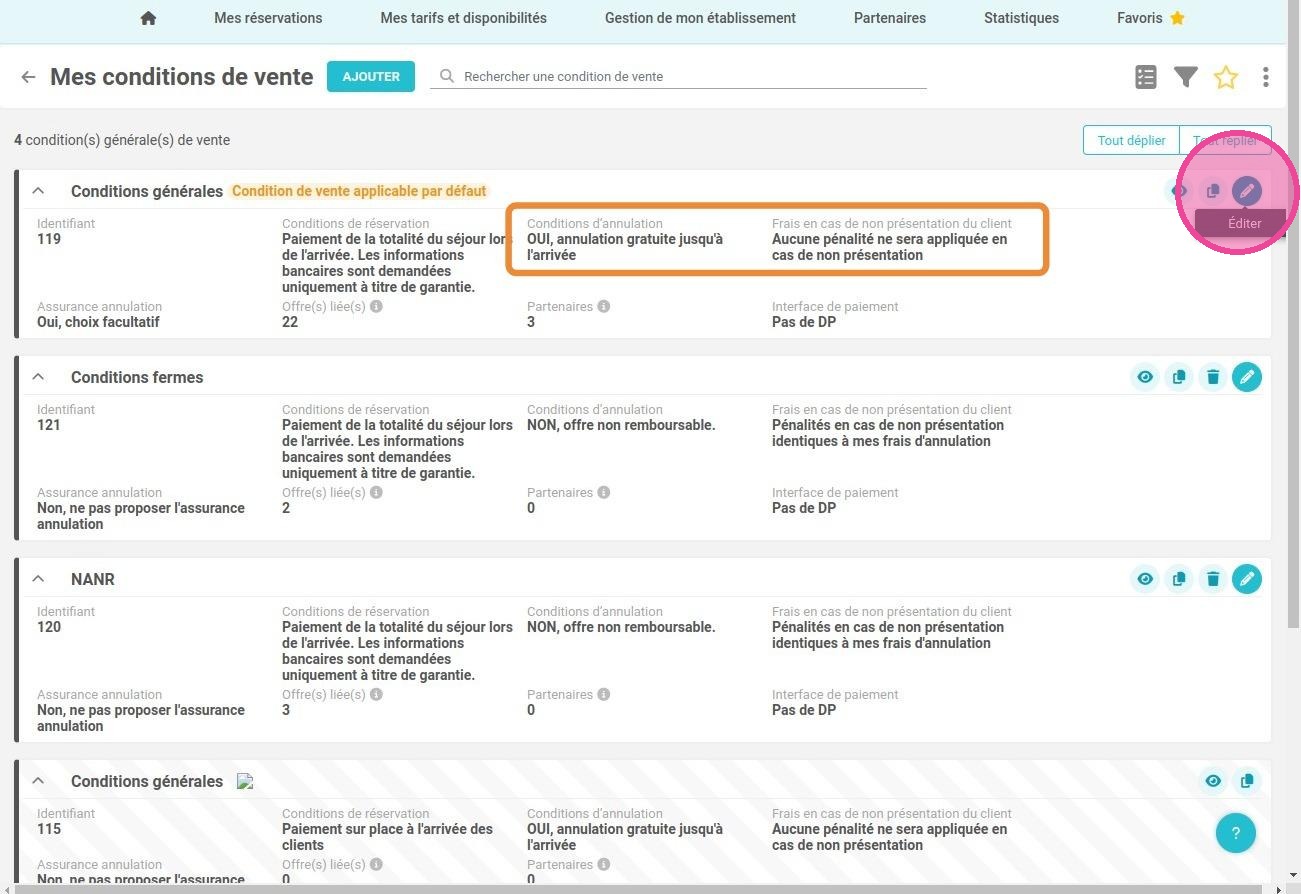Show Offre(s) liée(s) info for Conditions fermes
The height and width of the screenshot is (894, 1301).
(x=376, y=493)
